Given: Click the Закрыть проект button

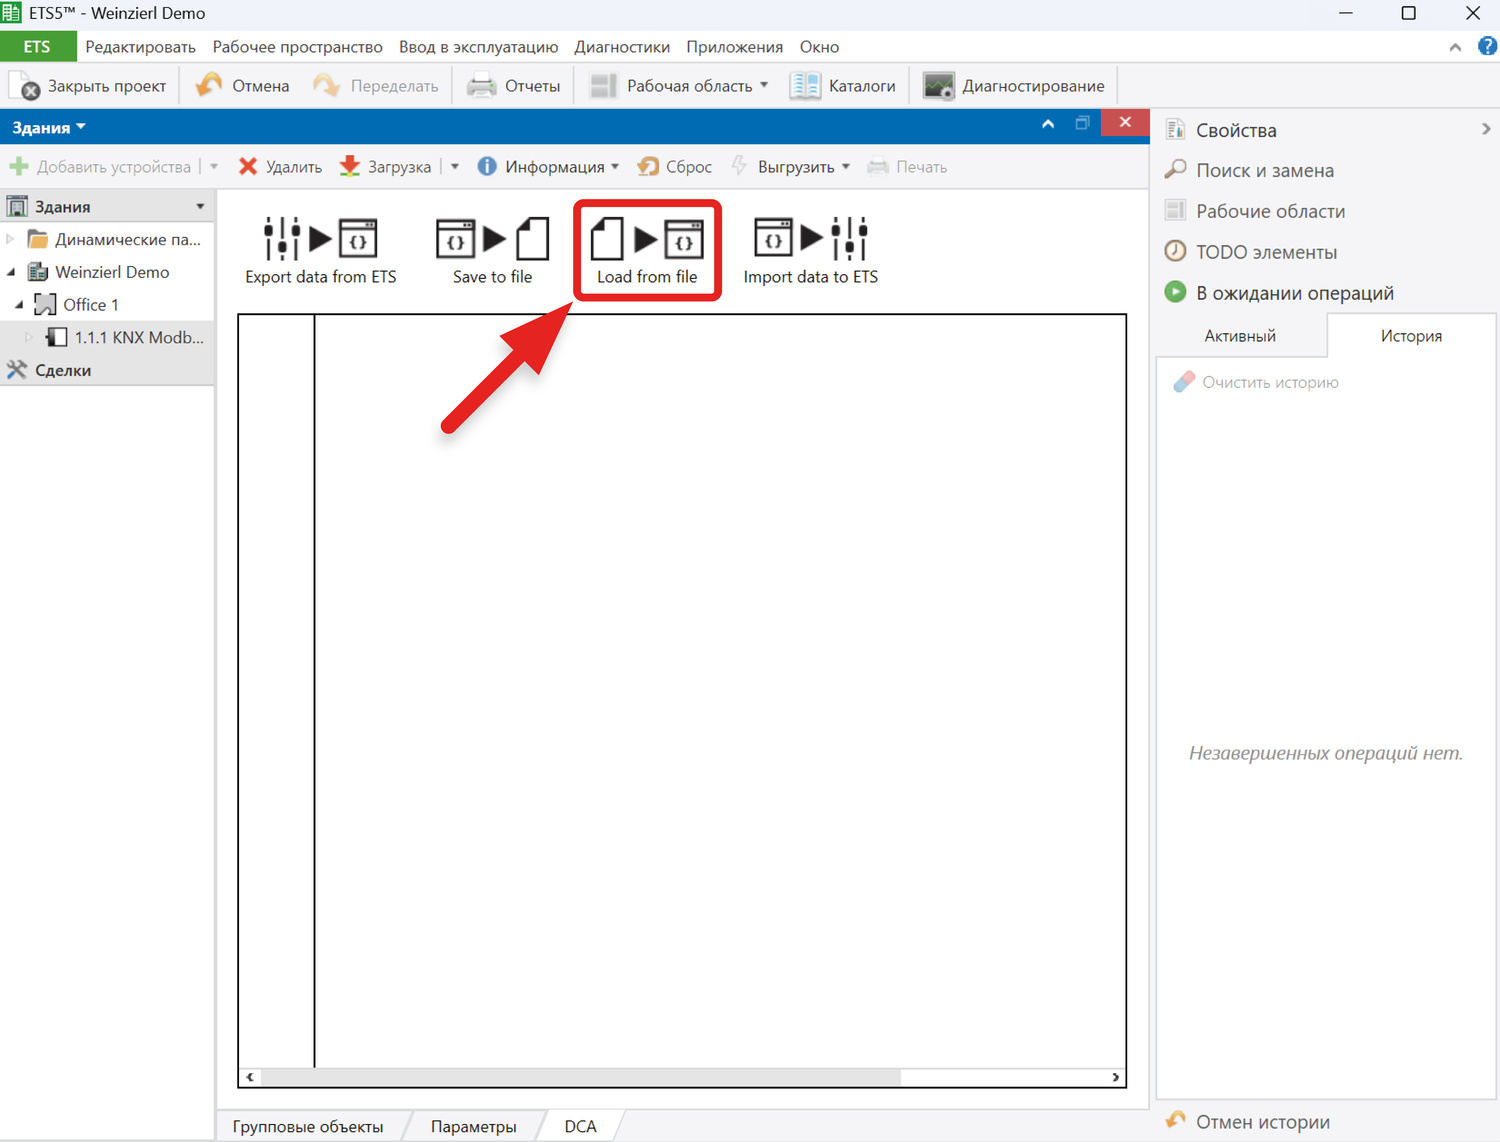Looking at the screenshot, I should pyautogui.click(x=90, y=86).
